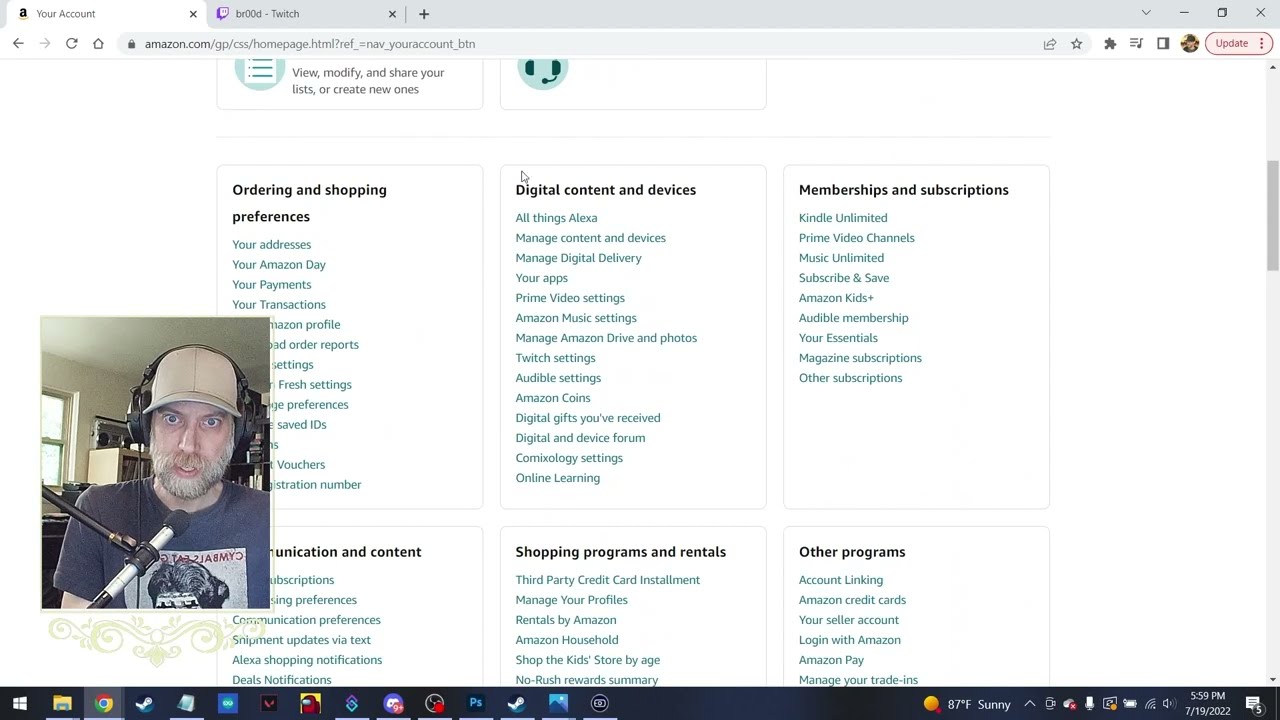Toggle the Chrome side panel
The image size is (1280, 720).
click(x=1163, y=44)
